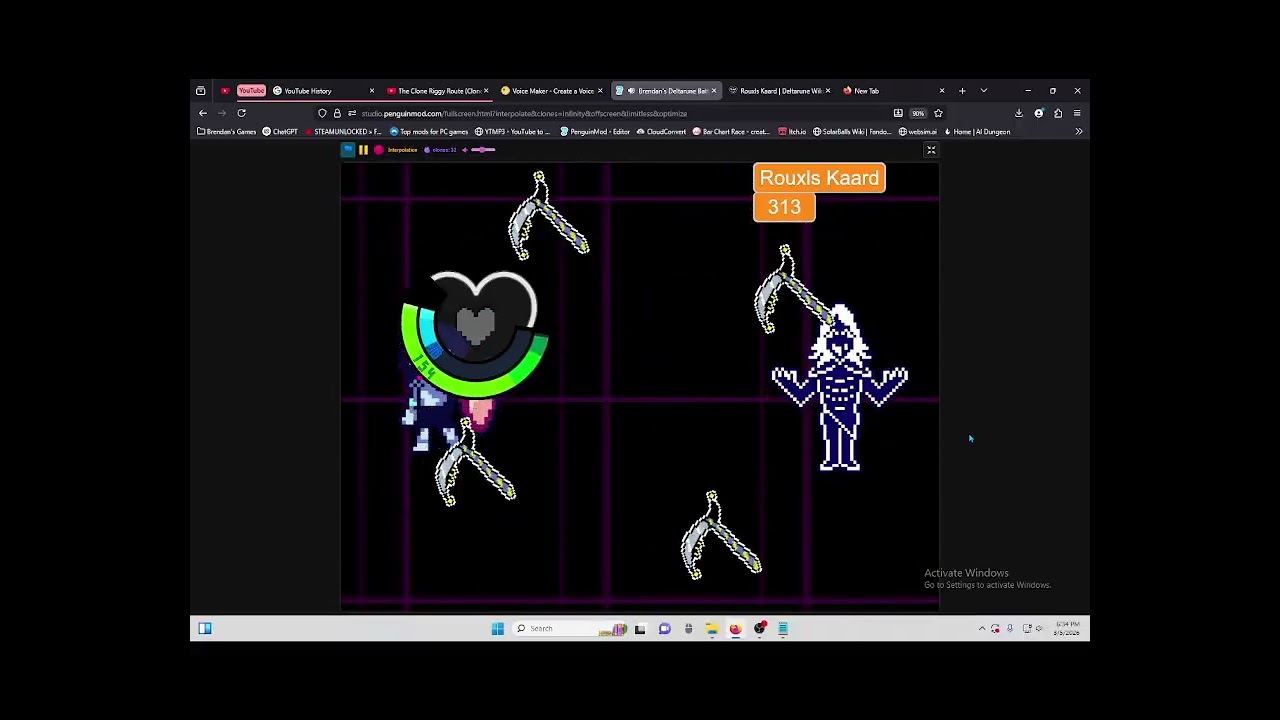Open the extensions puzzle icon
This screenshot has height=720, width=1280.
pos(1058,113)
